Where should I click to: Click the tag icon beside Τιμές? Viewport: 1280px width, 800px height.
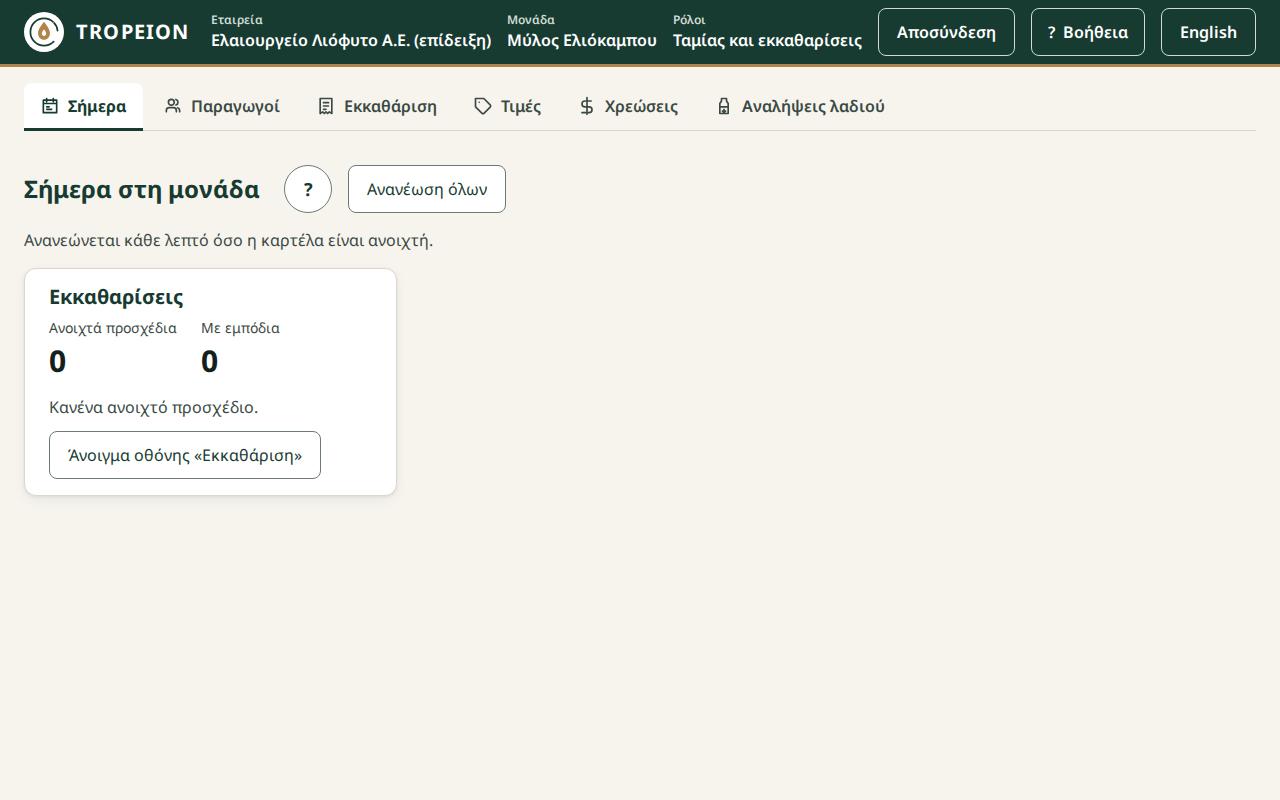tap(483, 106)
